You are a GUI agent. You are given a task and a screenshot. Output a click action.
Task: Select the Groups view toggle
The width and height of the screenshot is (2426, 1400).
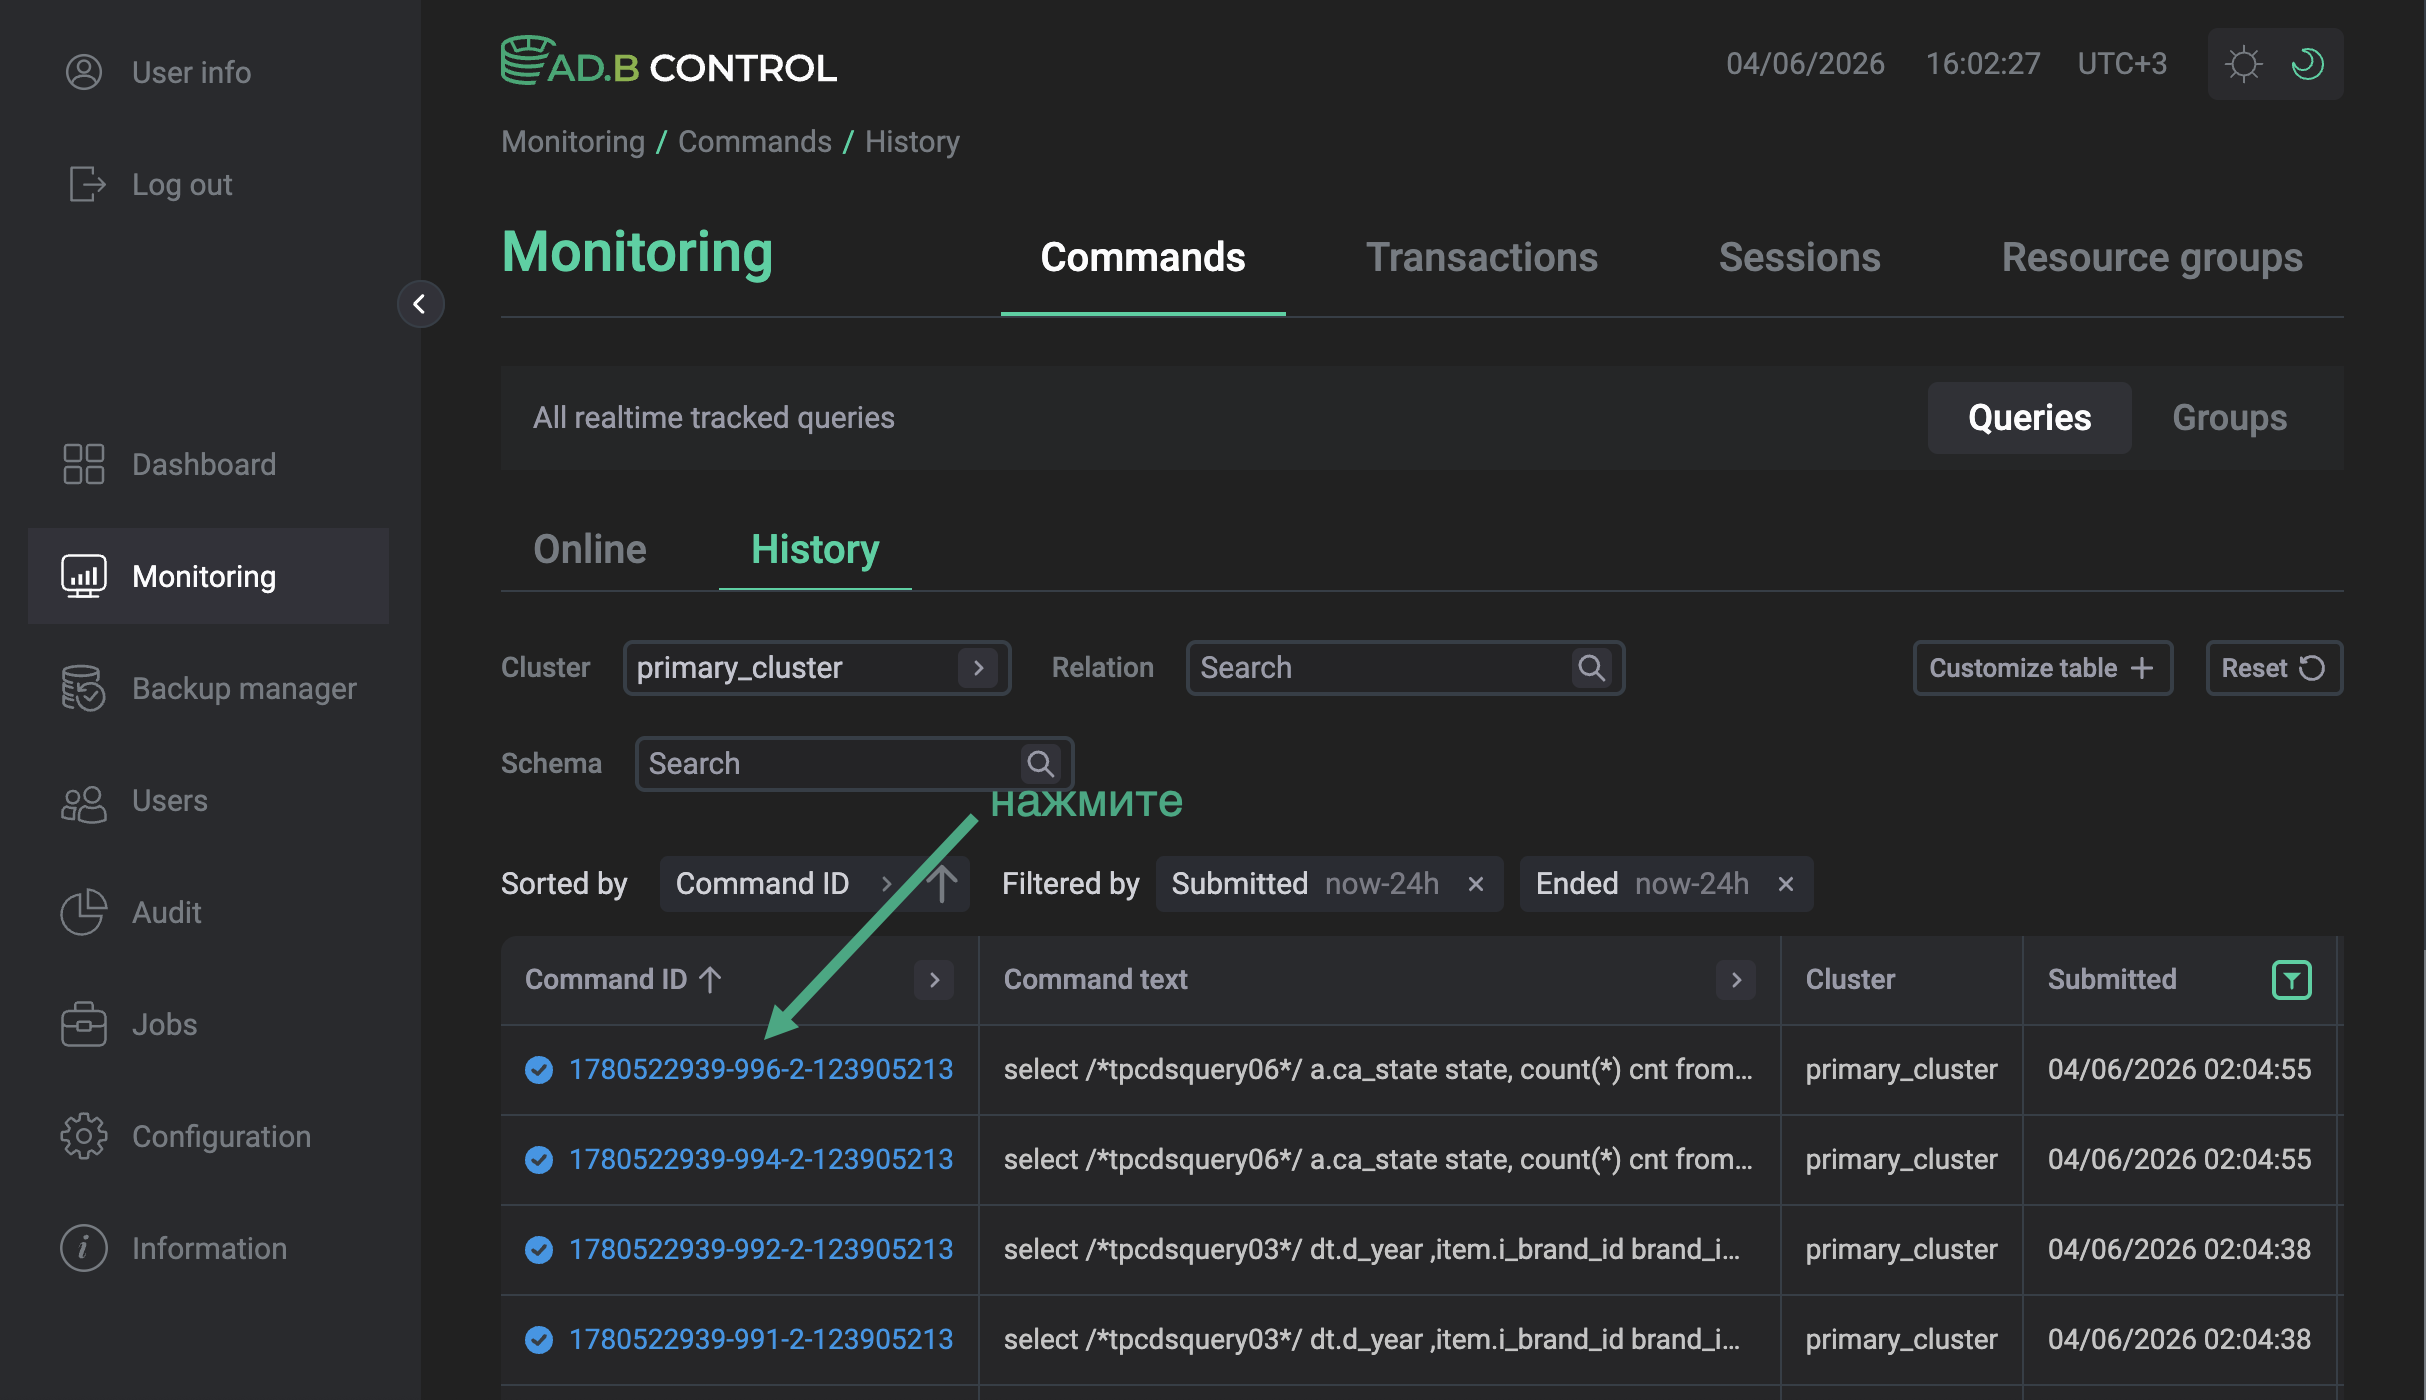click(2230, 418)
